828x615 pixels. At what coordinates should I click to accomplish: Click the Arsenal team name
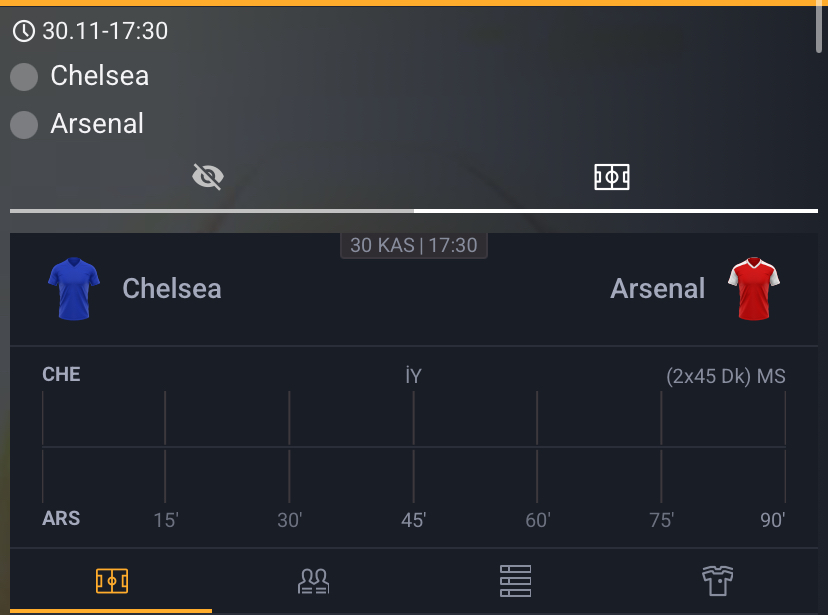[657, 289]
